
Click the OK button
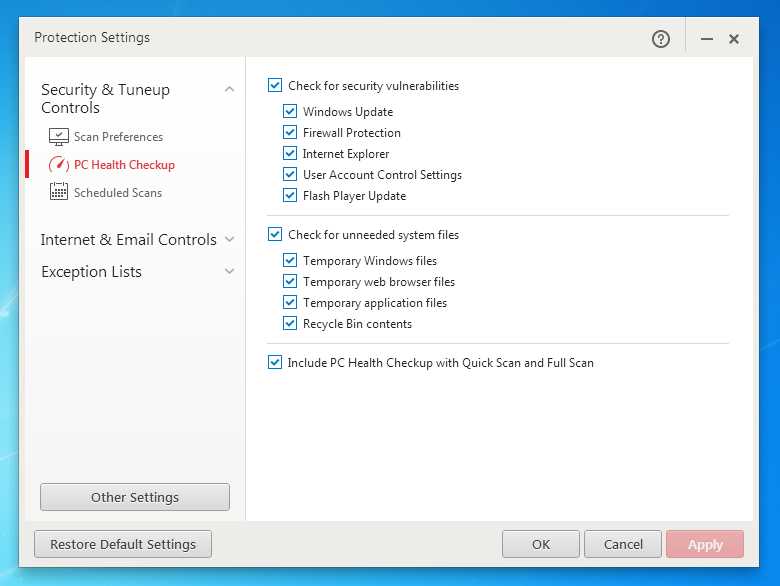tap(541, 544)
